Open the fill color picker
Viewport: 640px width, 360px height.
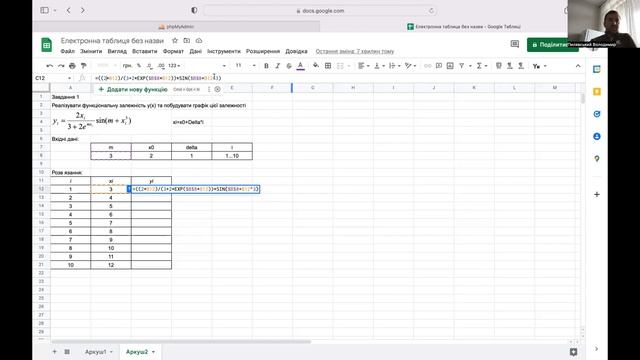[316, 66]
